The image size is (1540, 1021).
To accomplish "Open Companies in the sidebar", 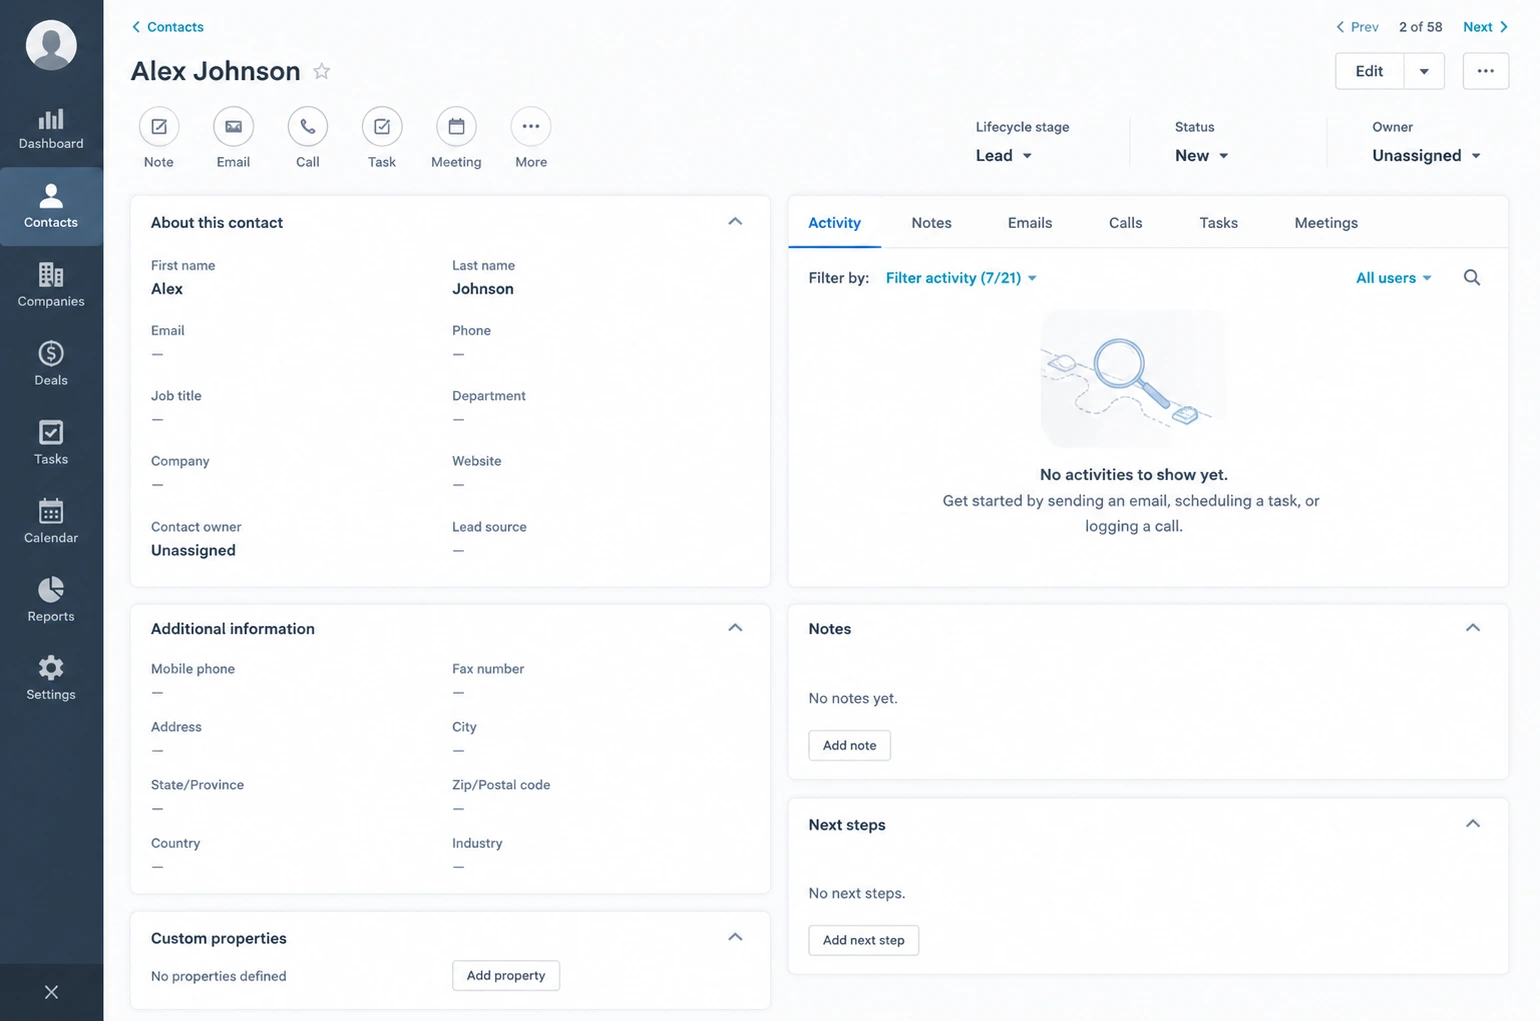I will 51,286.
